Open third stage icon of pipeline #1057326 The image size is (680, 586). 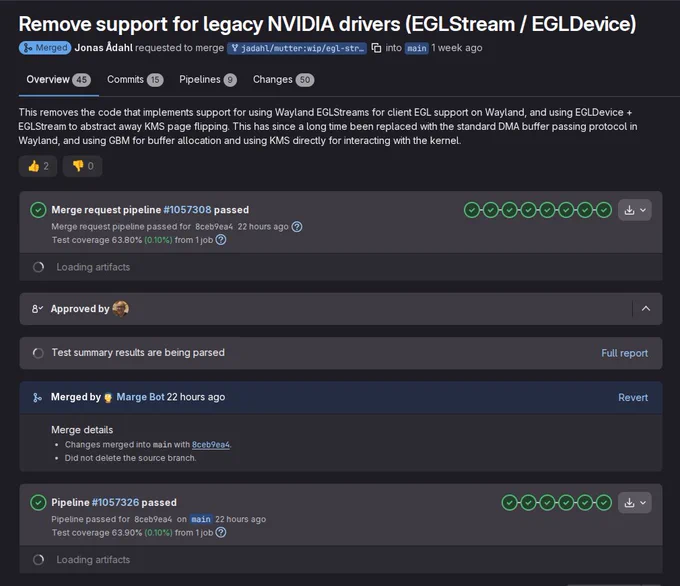point(547,503)
